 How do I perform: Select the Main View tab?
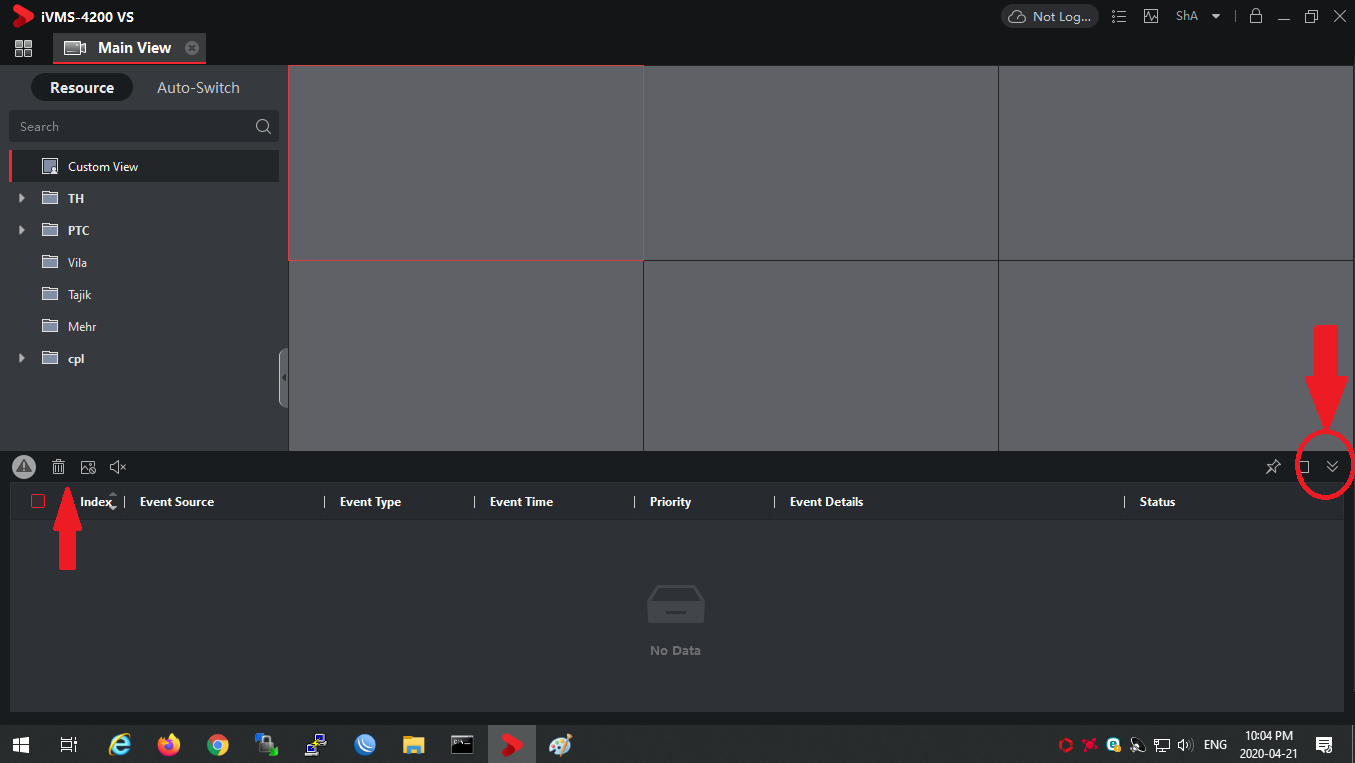[x=133, y=48]
